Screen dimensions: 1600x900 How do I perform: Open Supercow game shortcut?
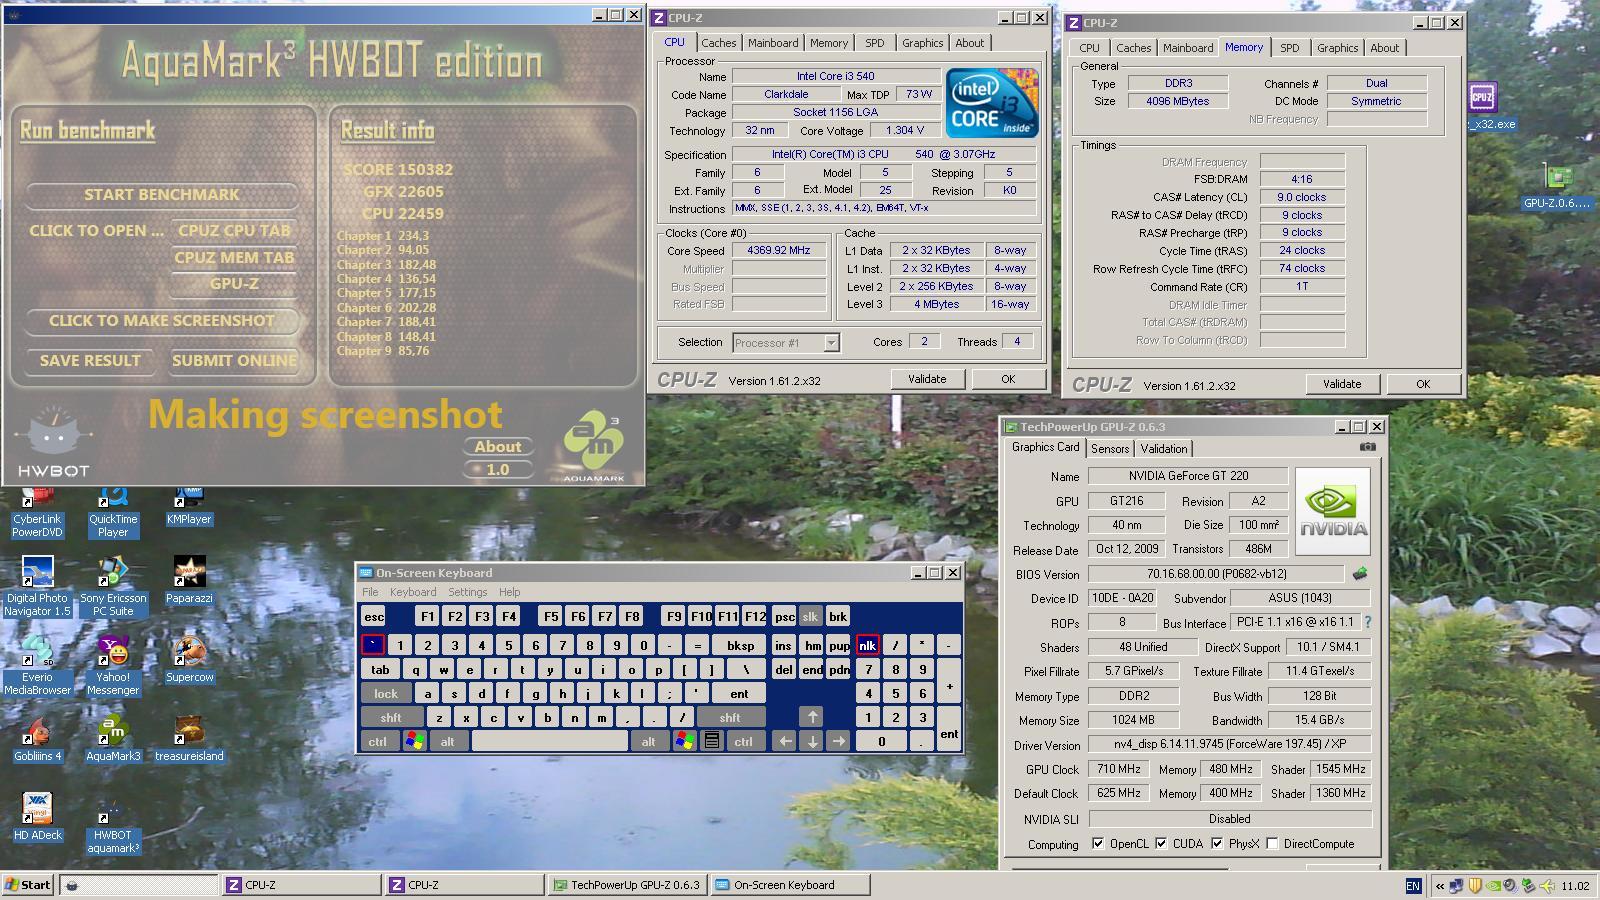[189, 661]
